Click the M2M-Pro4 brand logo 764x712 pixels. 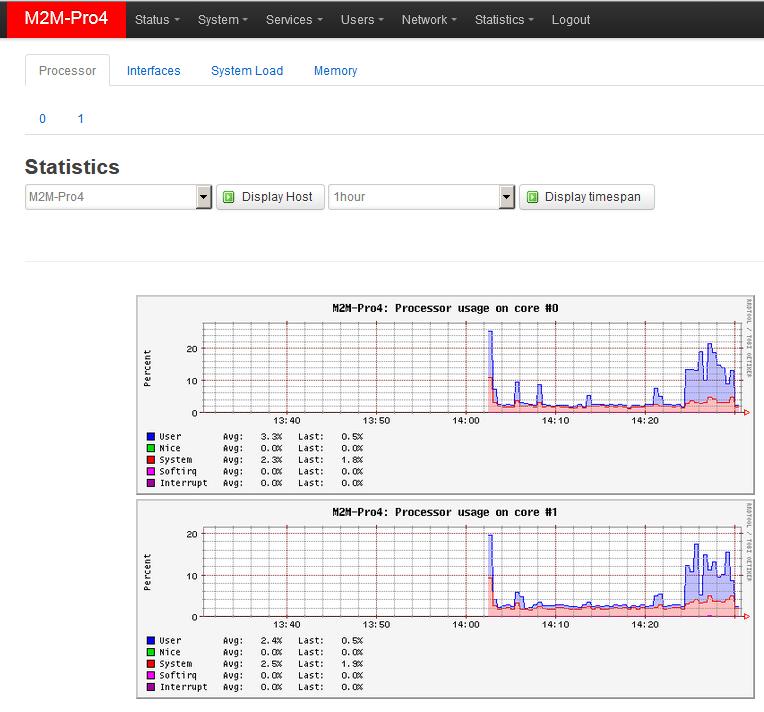pyautogui.click(x=66, y=19)
